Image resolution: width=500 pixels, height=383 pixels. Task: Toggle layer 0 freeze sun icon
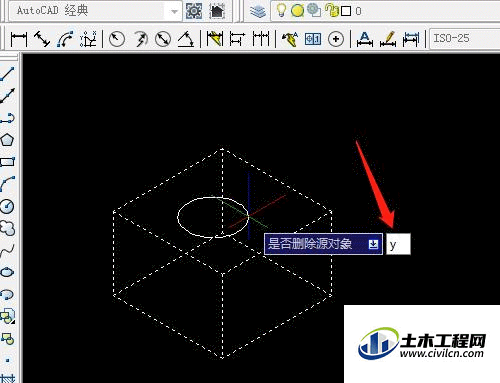[x=297, y=11]
